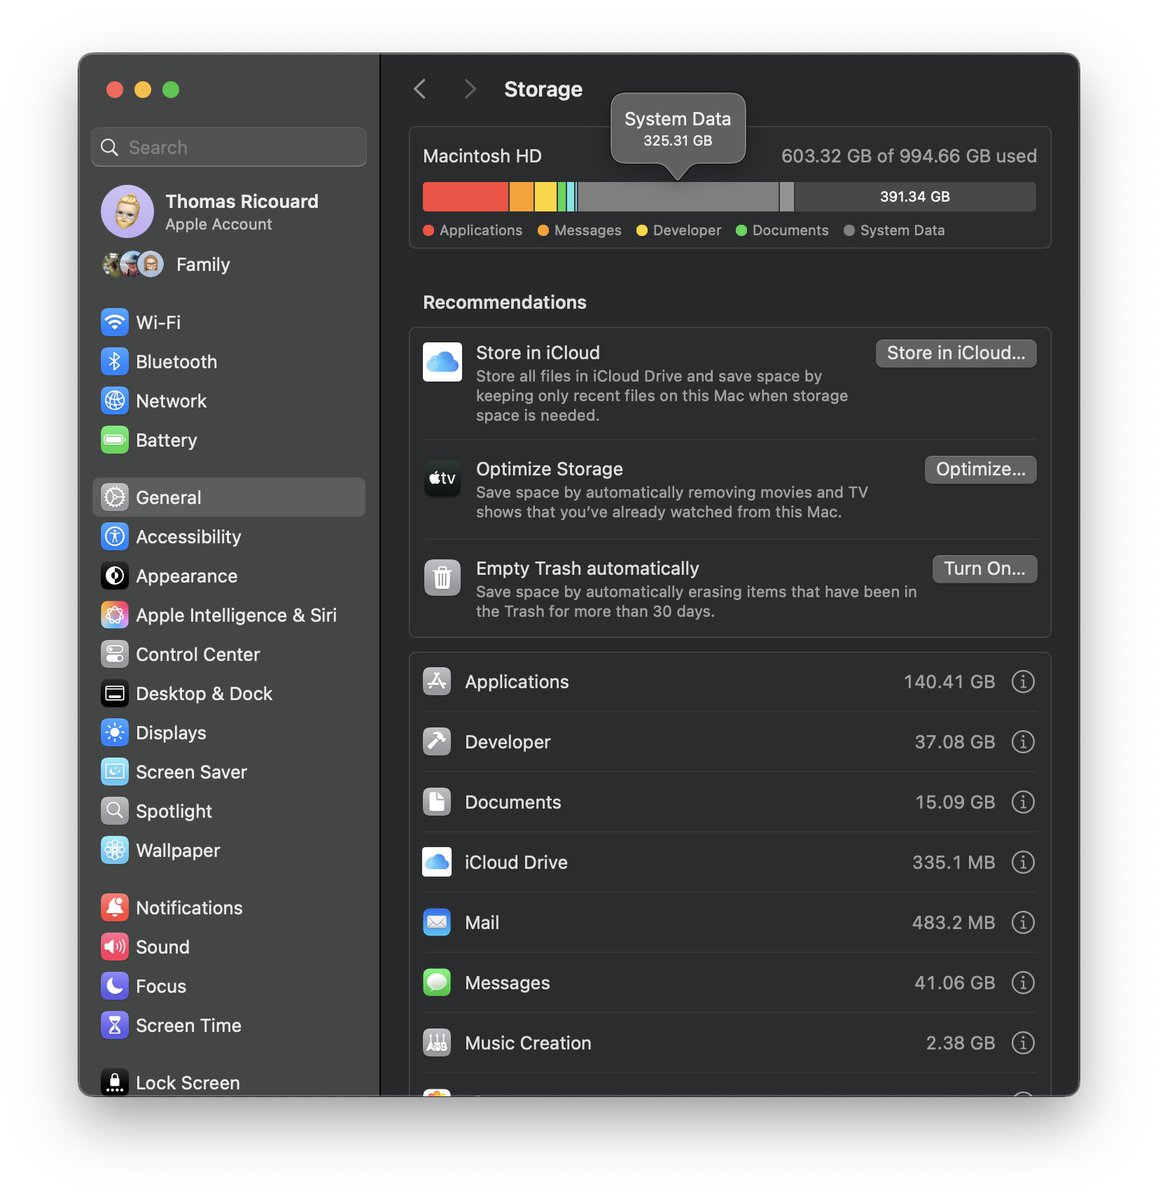Screen dimensions: 1158x1200
Task: Click the Trash icon by Empty Trash
Action: tap(442, 578)
